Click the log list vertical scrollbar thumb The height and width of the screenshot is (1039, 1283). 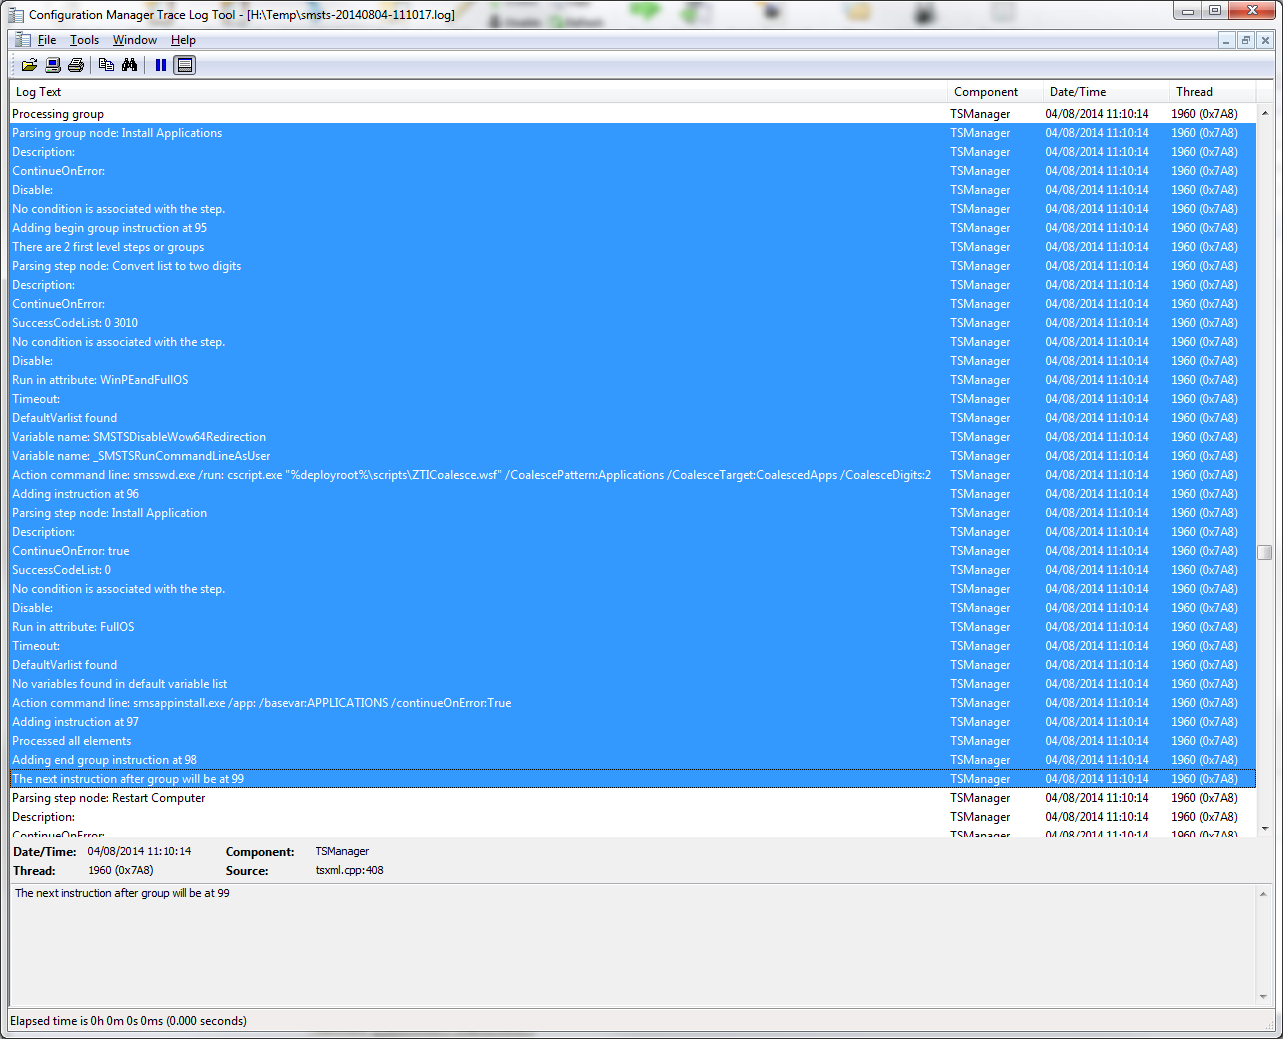click(1265, 552)
